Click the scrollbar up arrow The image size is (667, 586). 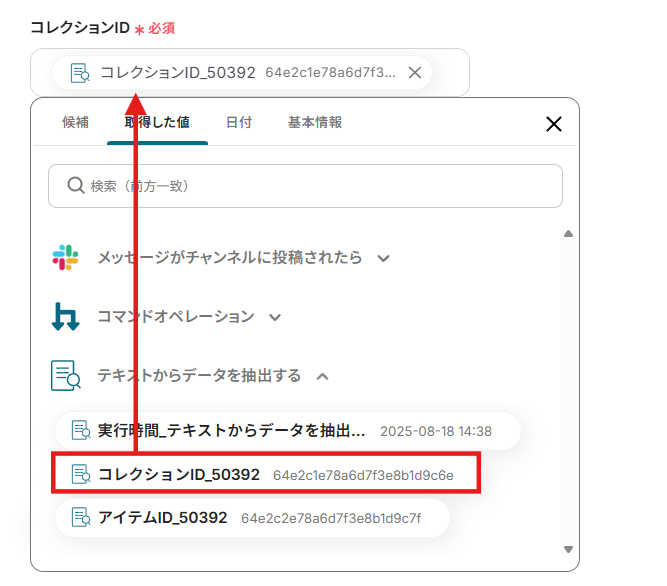coord(568,233)
